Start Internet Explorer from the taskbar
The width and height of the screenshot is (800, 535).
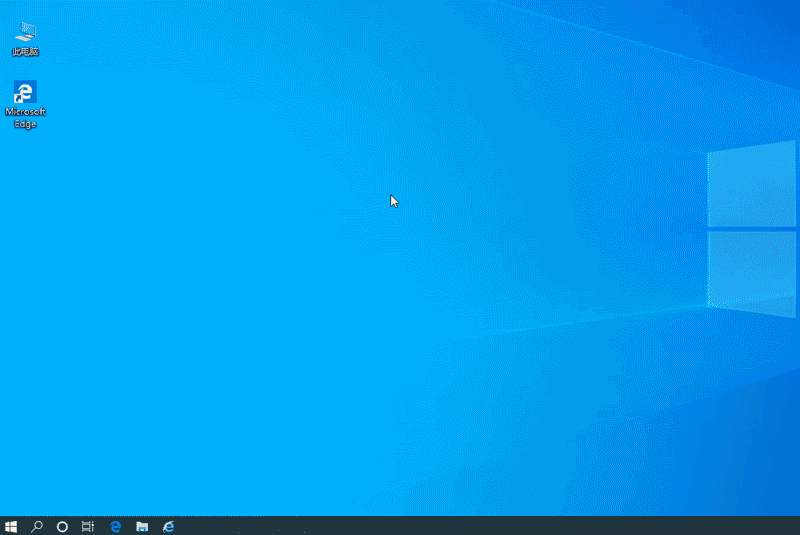169,526
